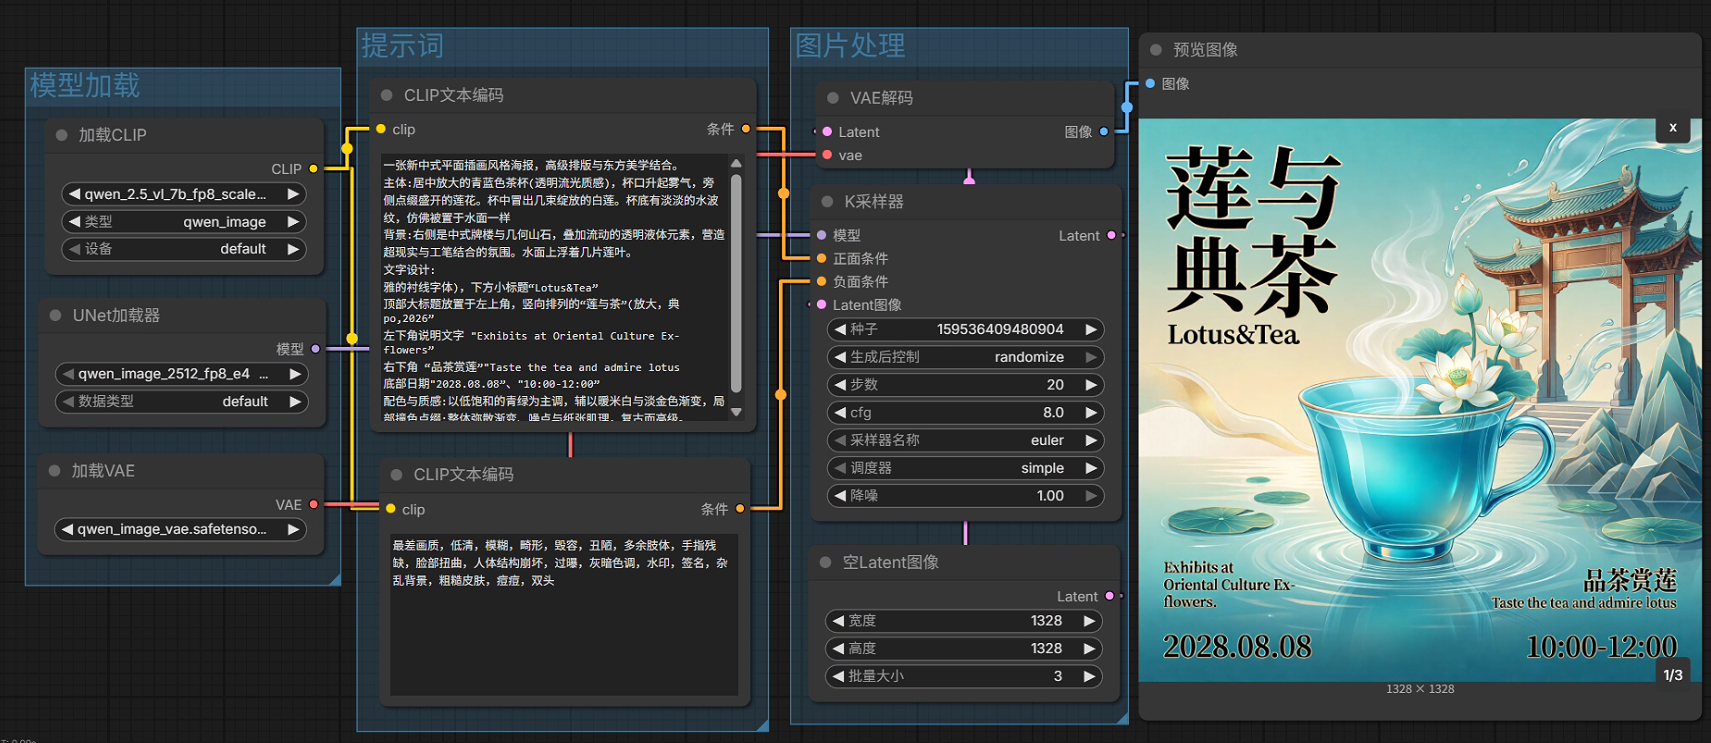This screenshot has height=743, width=1711.
Task: Collapse the UNet加载器 node via title dot
Action: 56,315
